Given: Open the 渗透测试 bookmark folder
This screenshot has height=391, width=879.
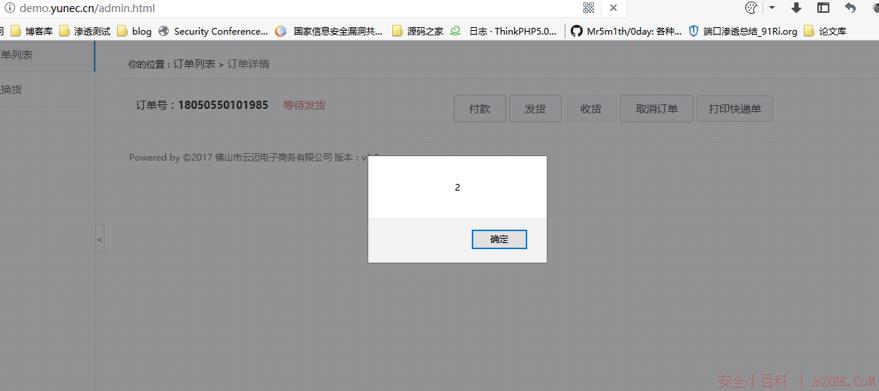Looking at the screenshot, I should (x=85, y=31).
